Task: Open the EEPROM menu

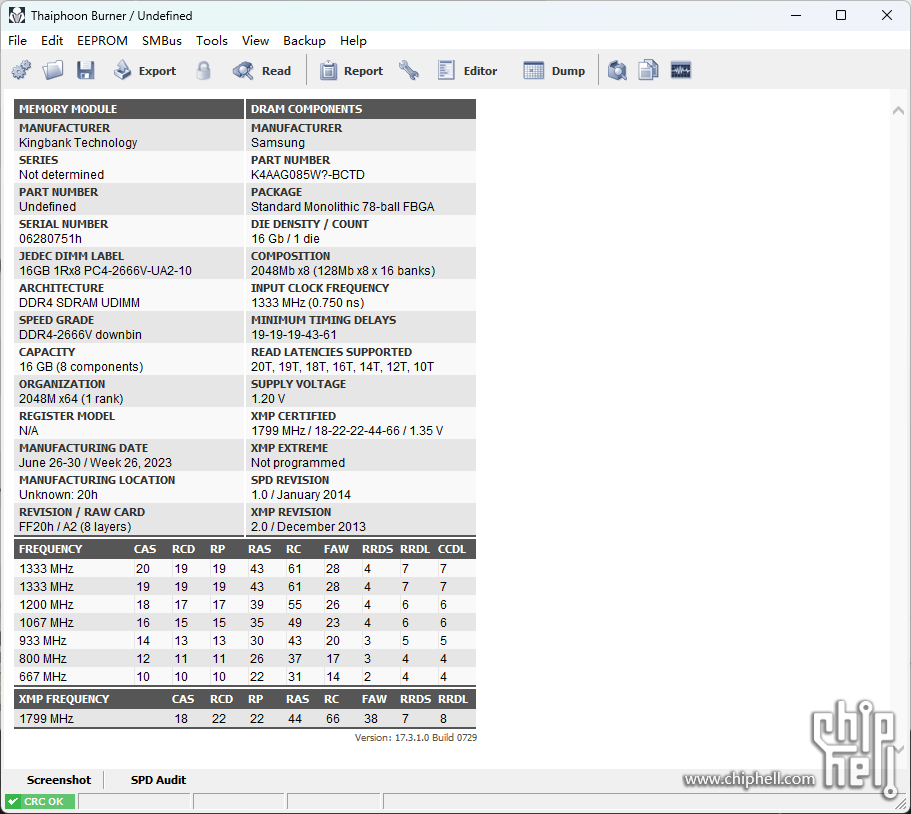Action: pos(102,41)
